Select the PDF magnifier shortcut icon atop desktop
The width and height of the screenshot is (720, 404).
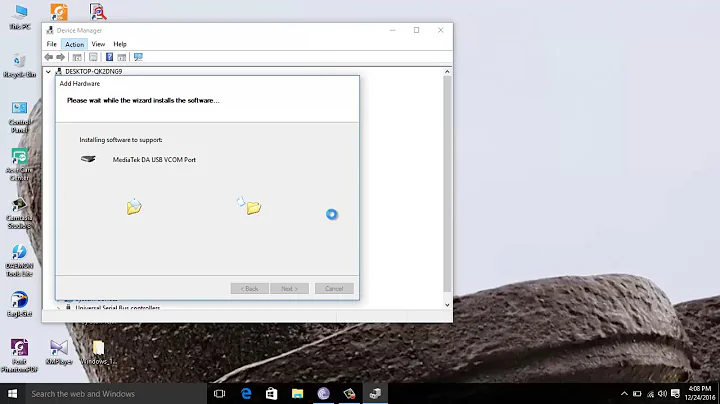(98, 12)
